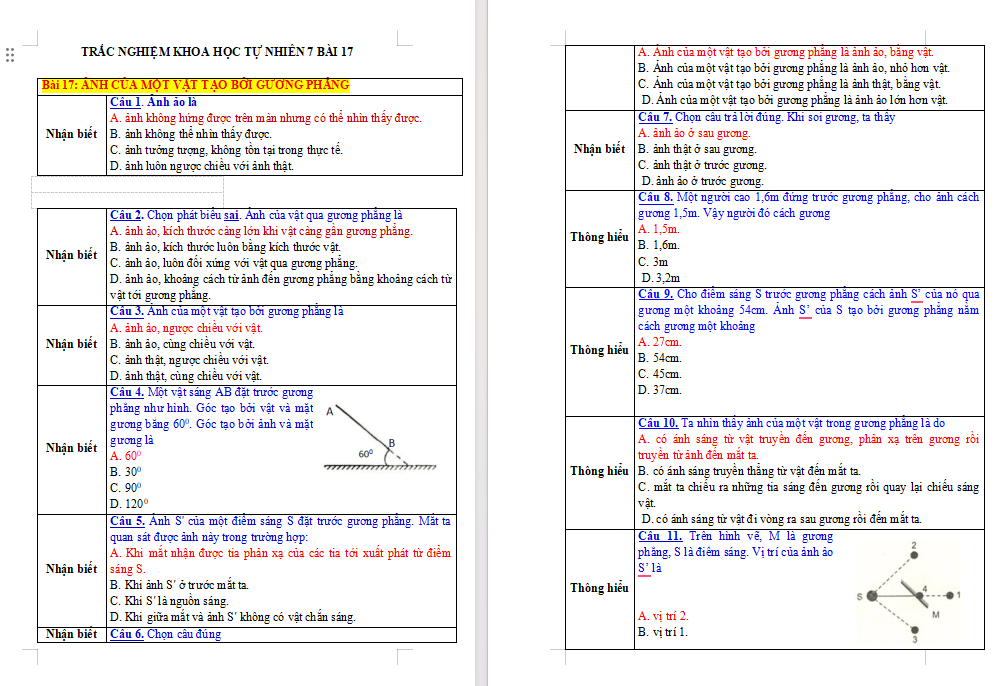Click answer 'C. 45cm.'

click(x=660, y=374)
